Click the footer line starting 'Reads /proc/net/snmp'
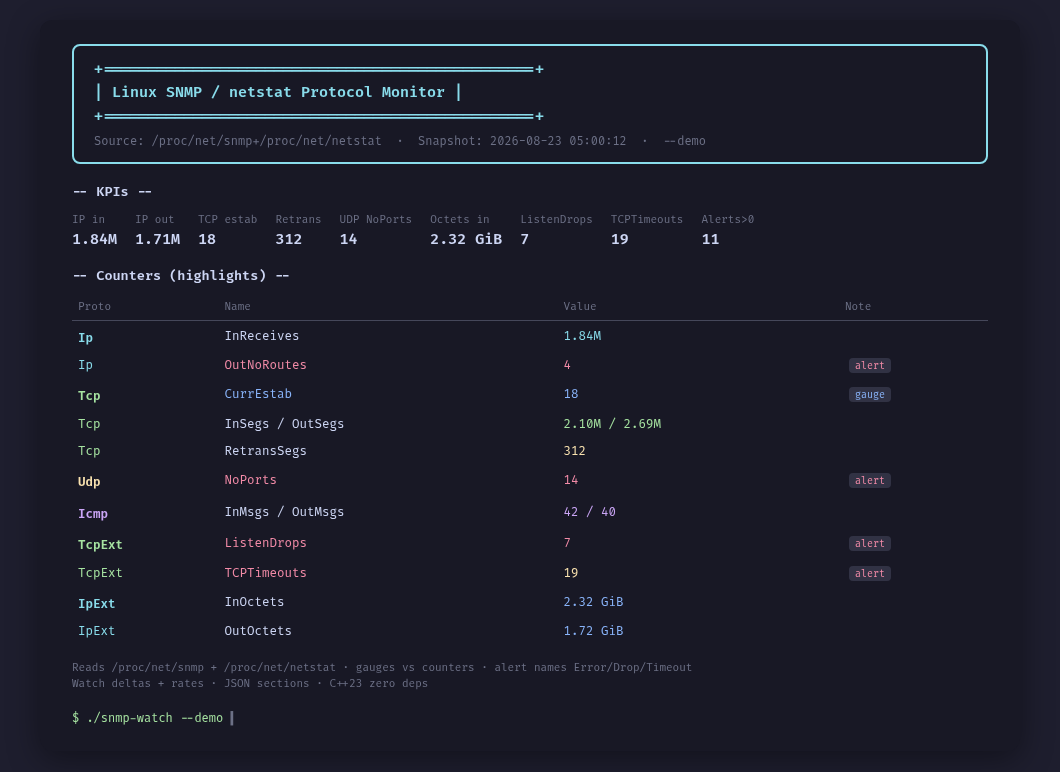 click(382, 667)
